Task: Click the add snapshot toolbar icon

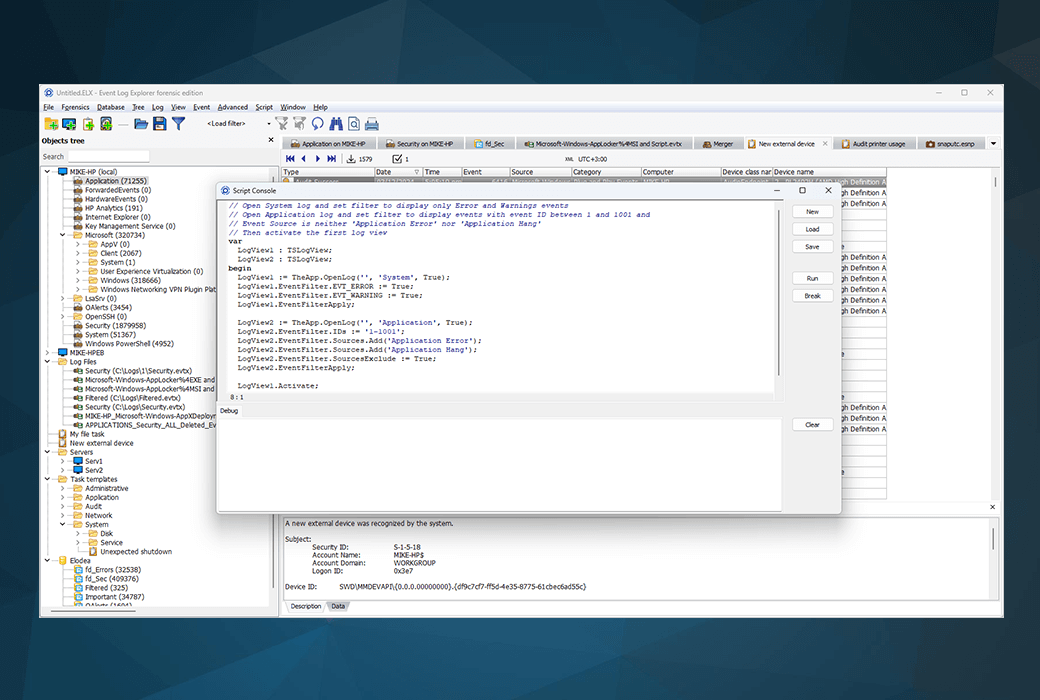Action: pos(106,124)
